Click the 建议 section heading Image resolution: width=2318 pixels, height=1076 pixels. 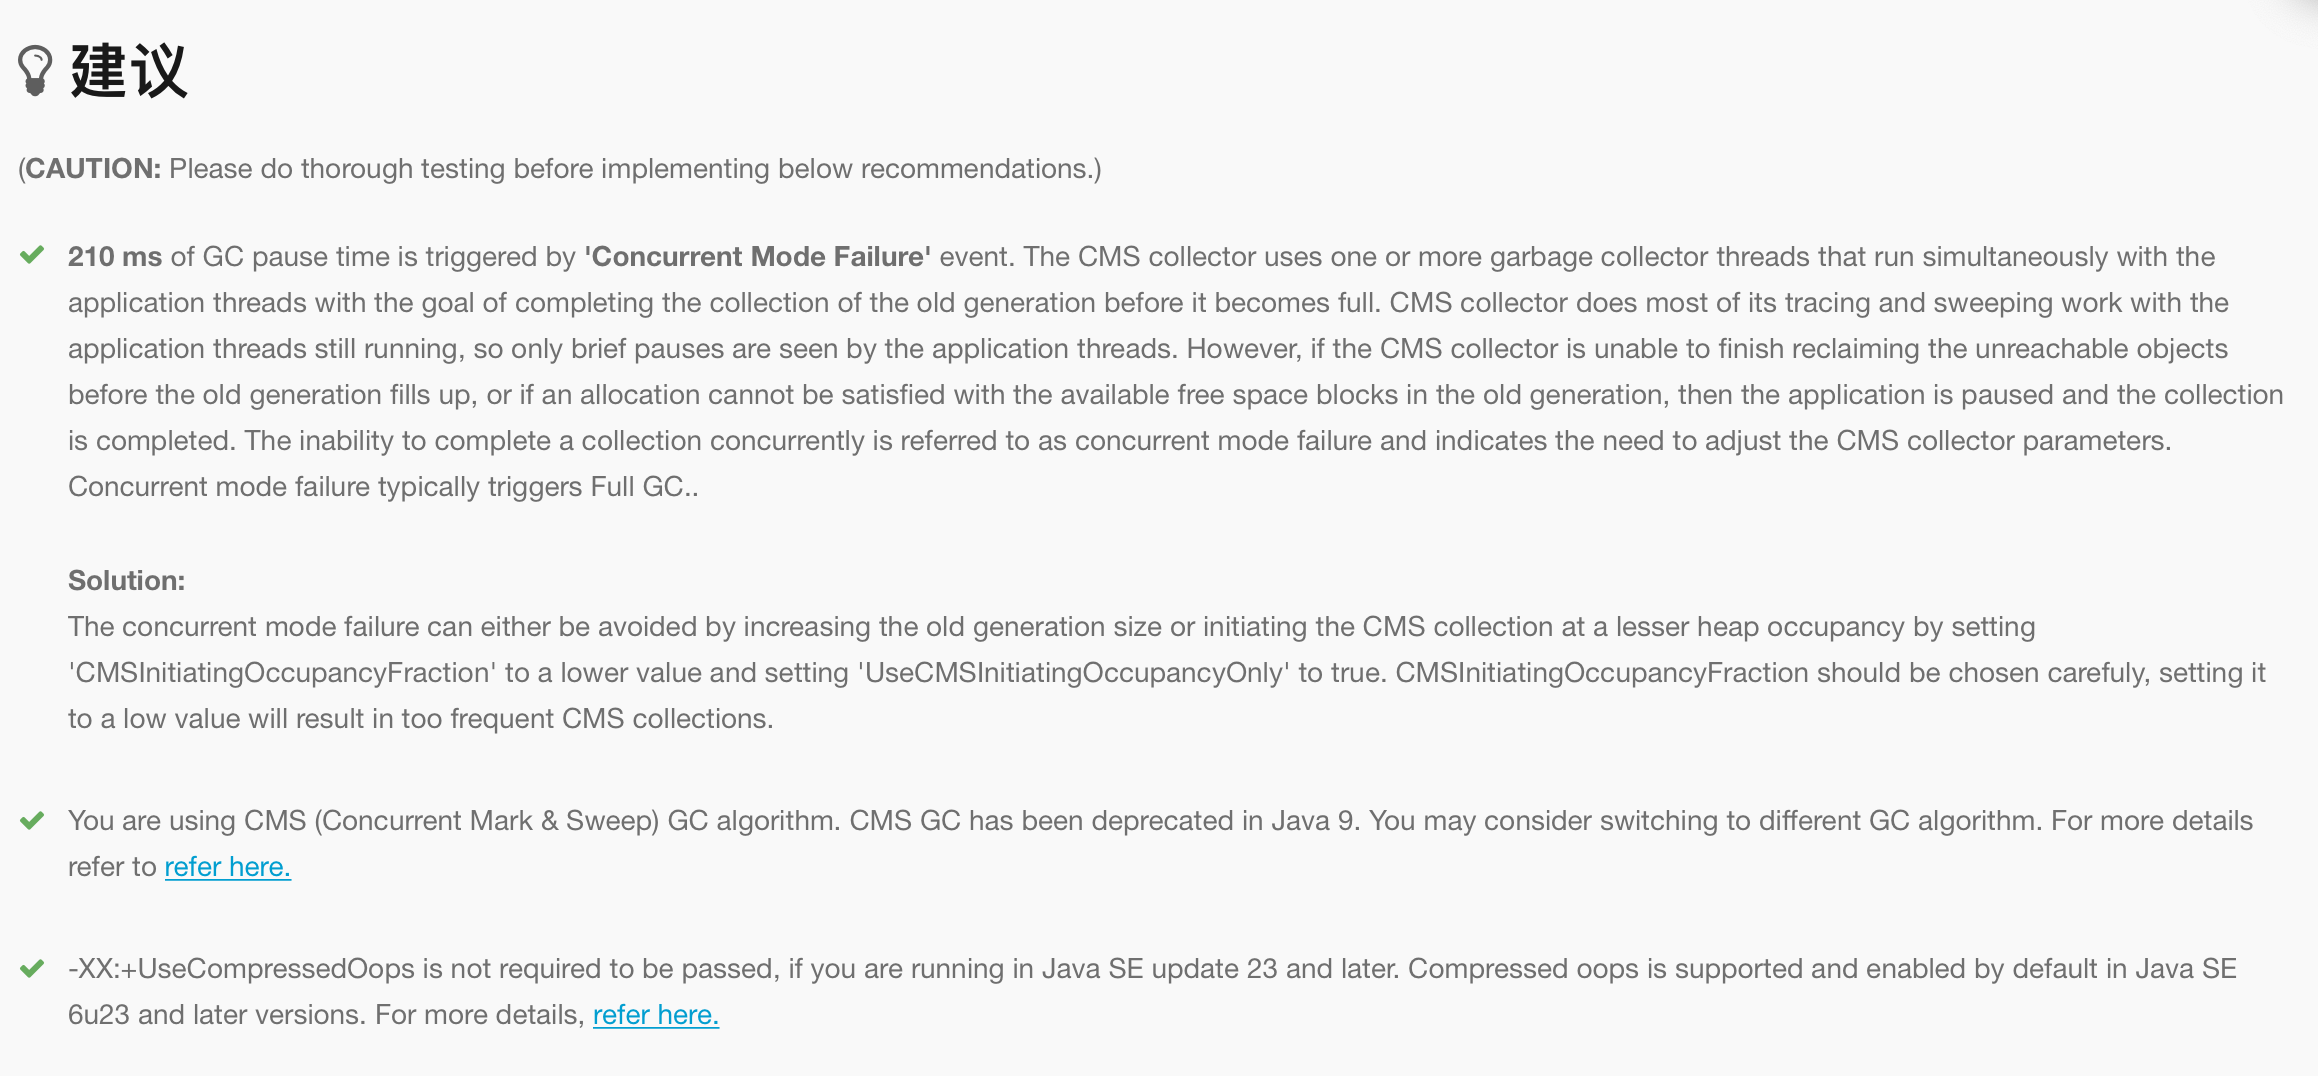(x=129, y=71)
